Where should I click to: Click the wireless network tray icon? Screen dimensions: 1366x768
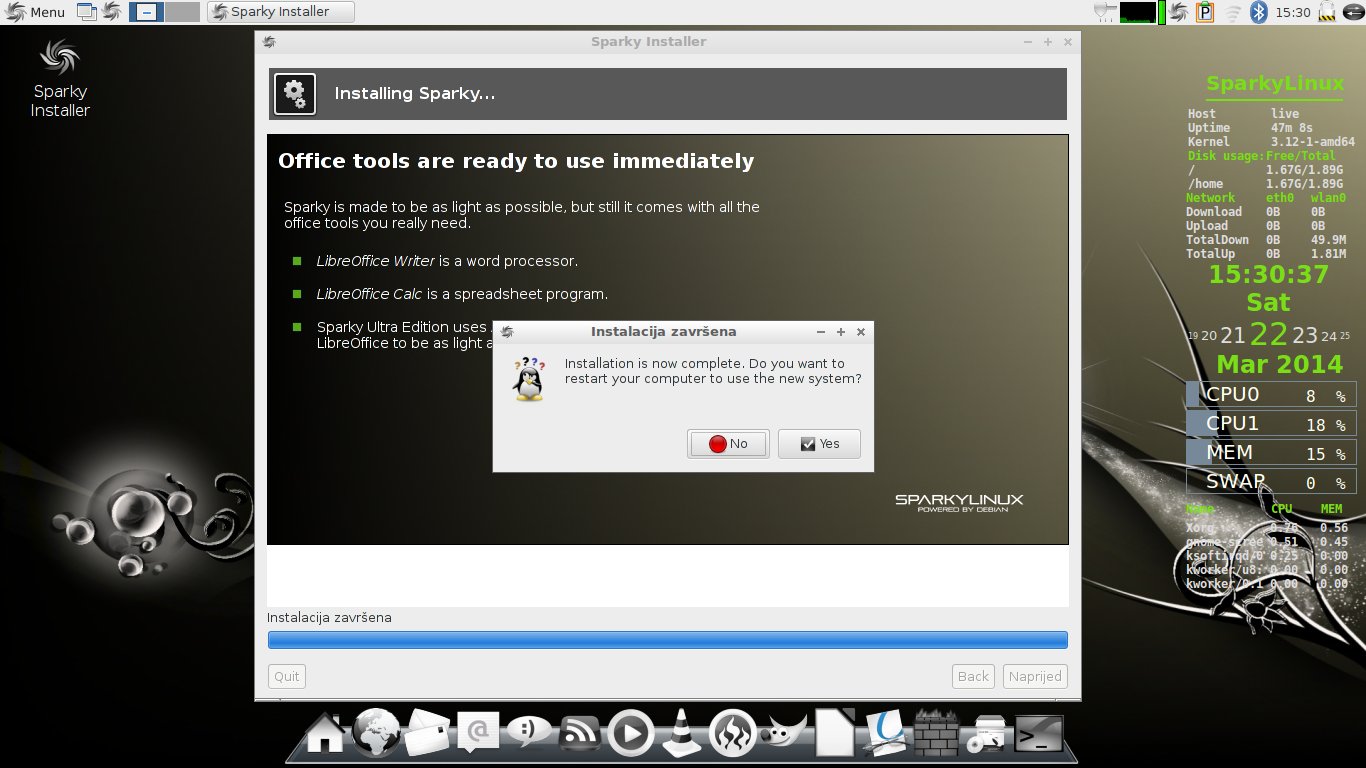click(x=1234, y=12)
